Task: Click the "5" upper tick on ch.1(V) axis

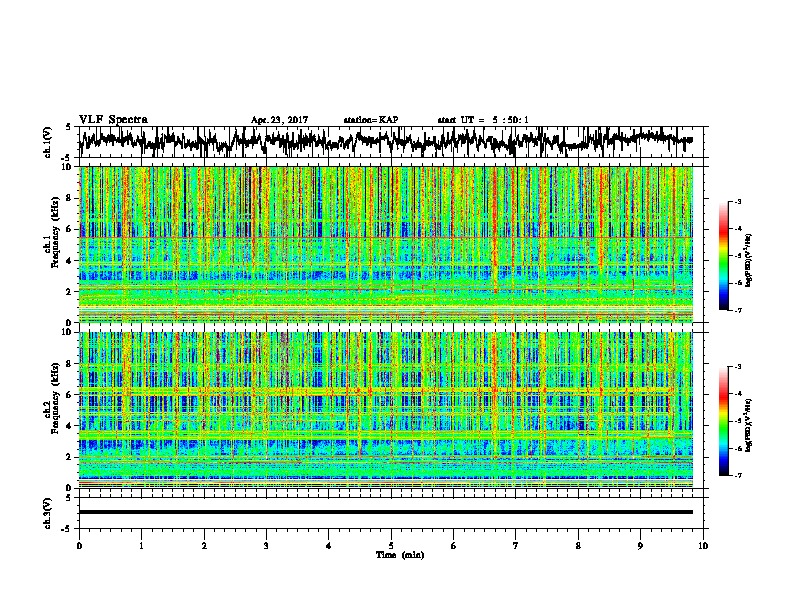Action: [x=68, y=127]
